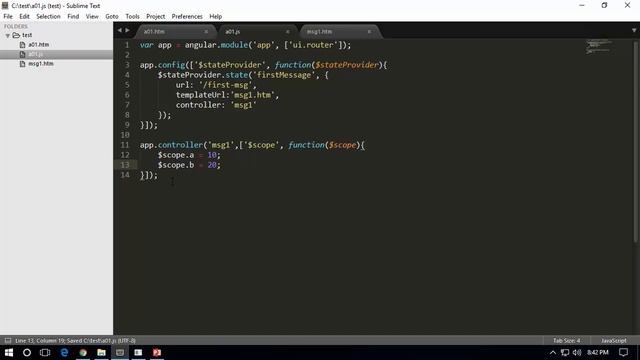640x360 pixels.
Task: Open the Help menu
Action: click(216, 16)
